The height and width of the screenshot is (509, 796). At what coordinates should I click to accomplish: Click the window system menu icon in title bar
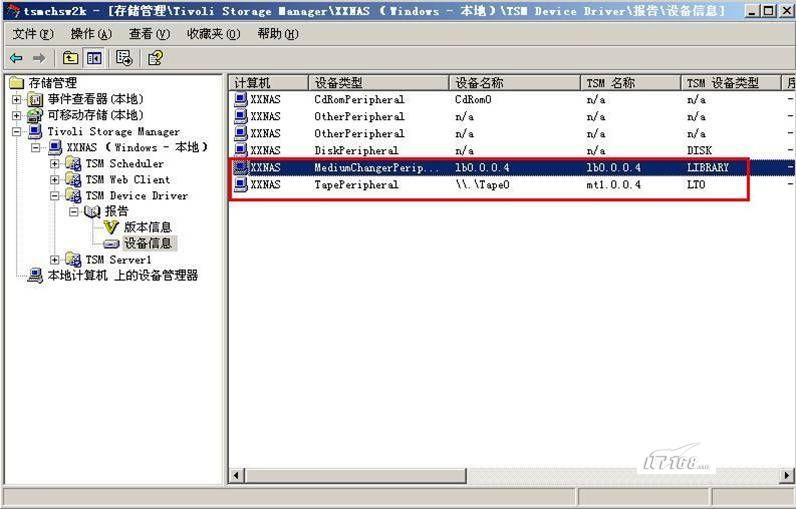click(x=12, y=11)
